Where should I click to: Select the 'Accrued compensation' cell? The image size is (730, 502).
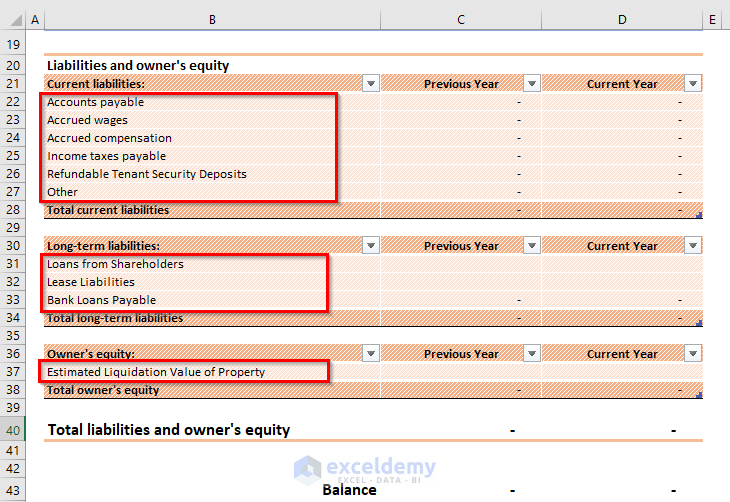tap(212, 138)
